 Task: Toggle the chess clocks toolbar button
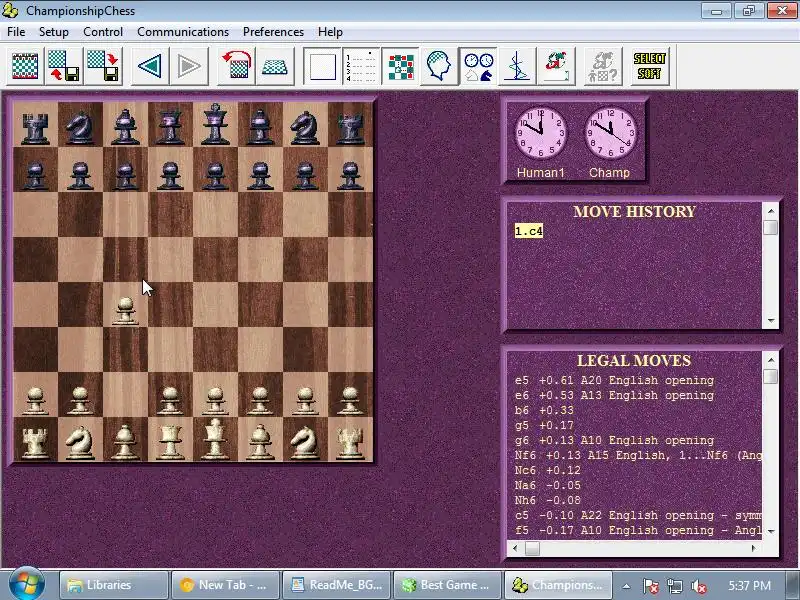point(479,66)
